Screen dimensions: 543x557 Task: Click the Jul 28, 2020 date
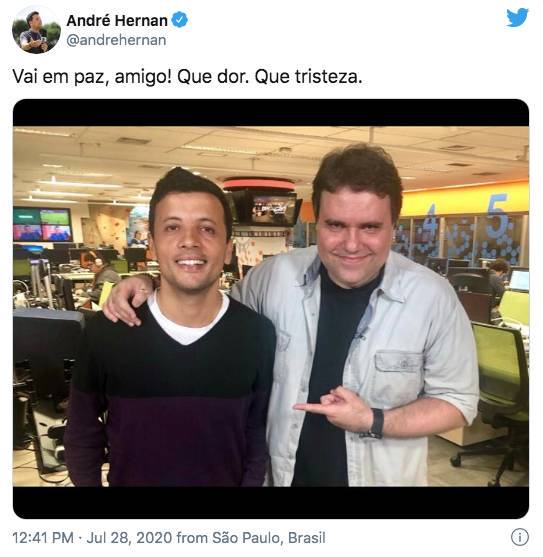click(x=129, y=537)
